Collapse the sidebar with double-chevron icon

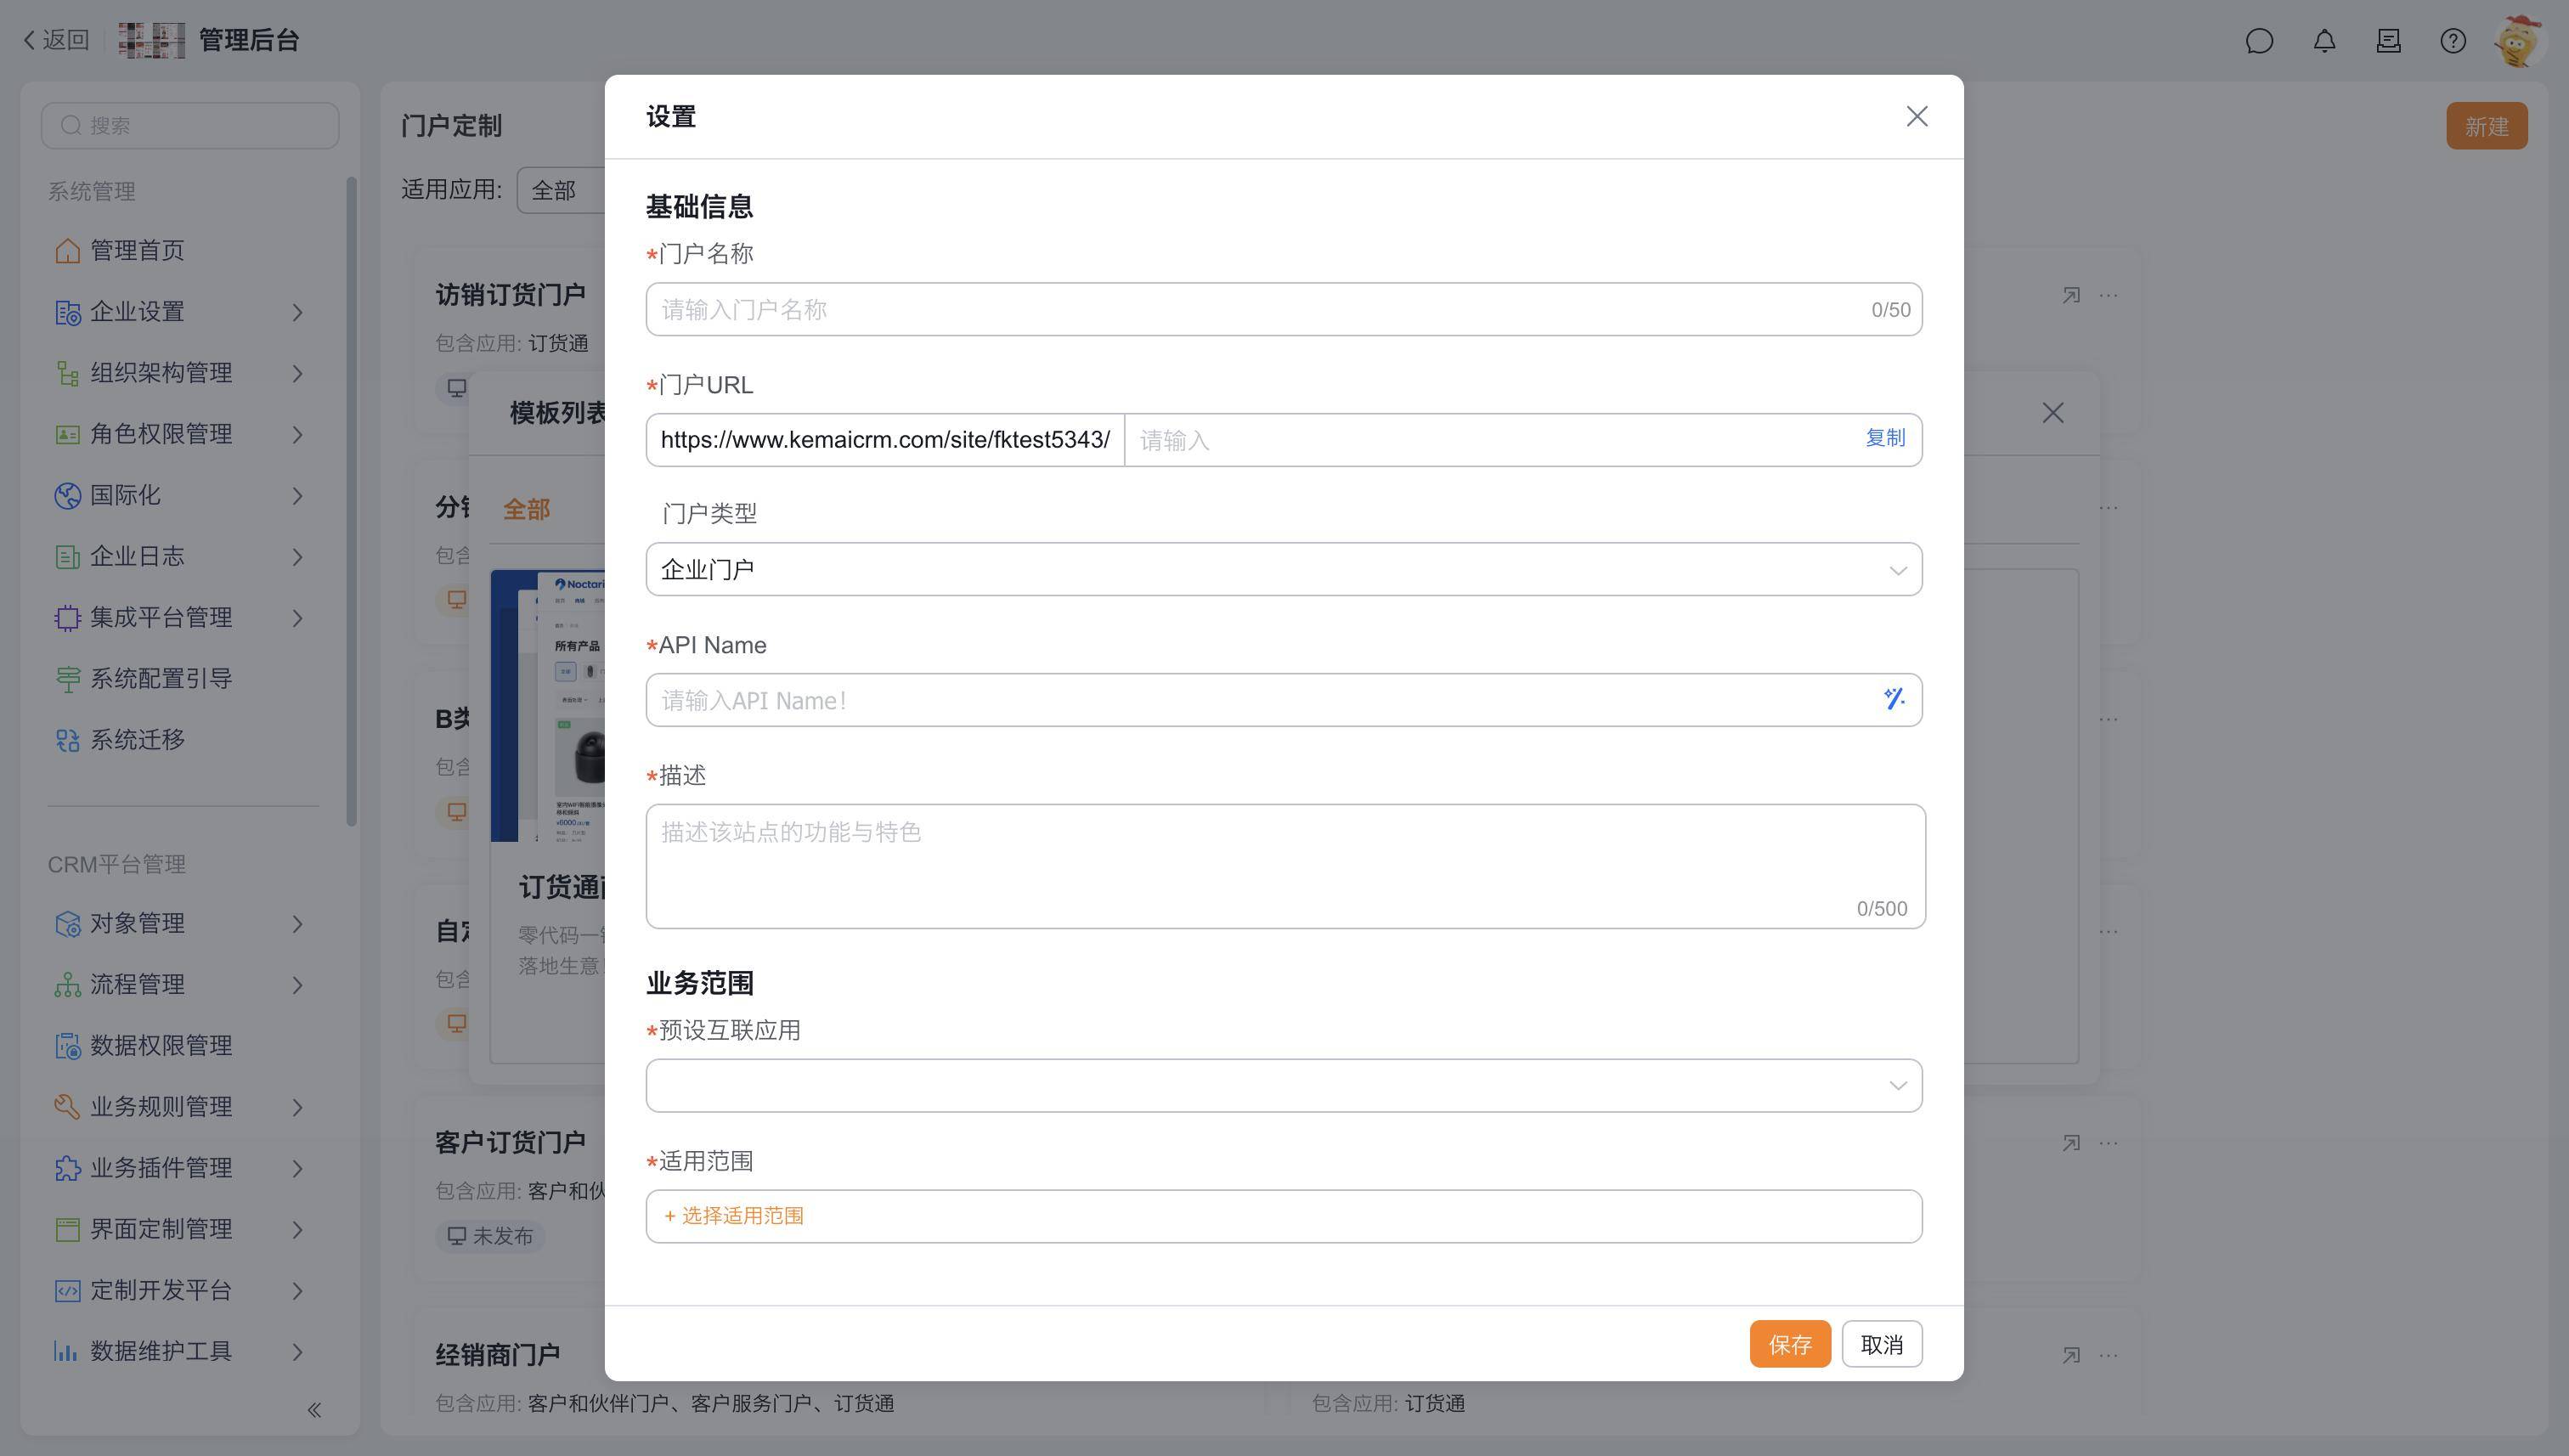point(314,1410)
